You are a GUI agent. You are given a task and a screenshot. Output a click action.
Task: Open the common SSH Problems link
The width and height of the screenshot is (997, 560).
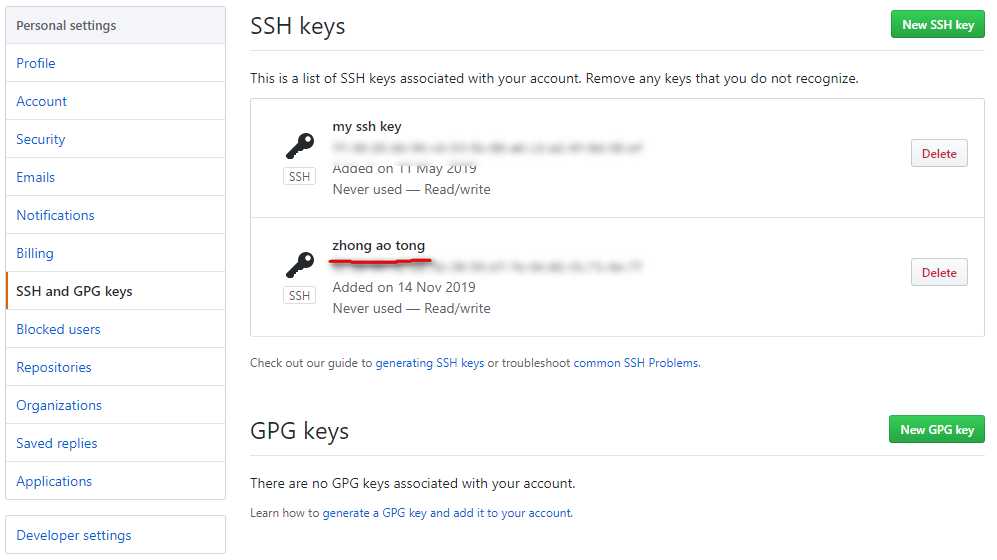click(636, 363)
